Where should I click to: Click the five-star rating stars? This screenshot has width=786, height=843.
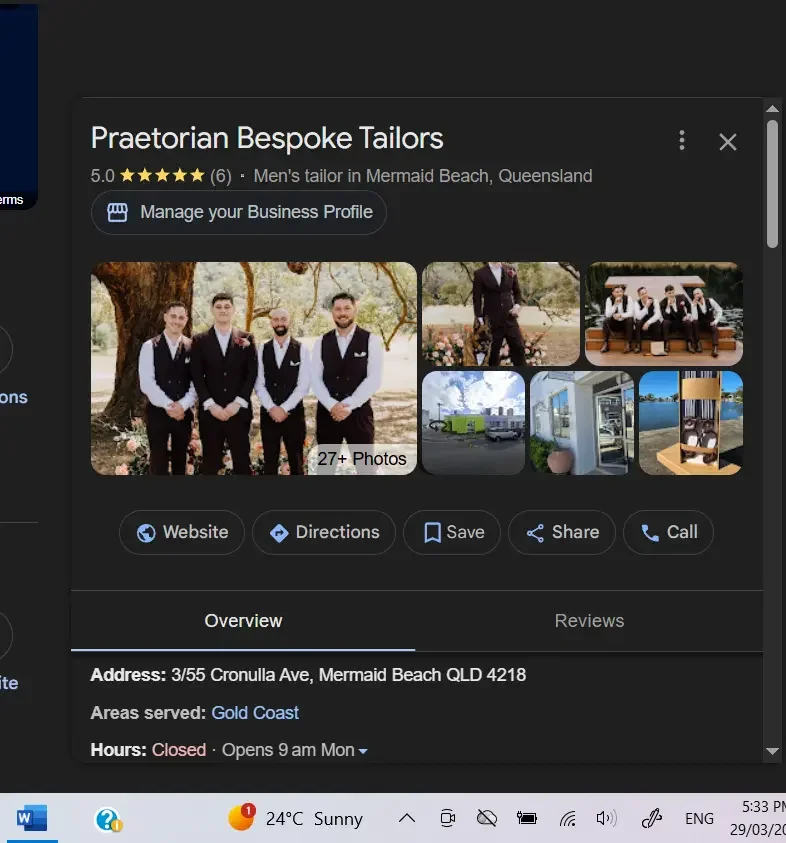(162, 175)
